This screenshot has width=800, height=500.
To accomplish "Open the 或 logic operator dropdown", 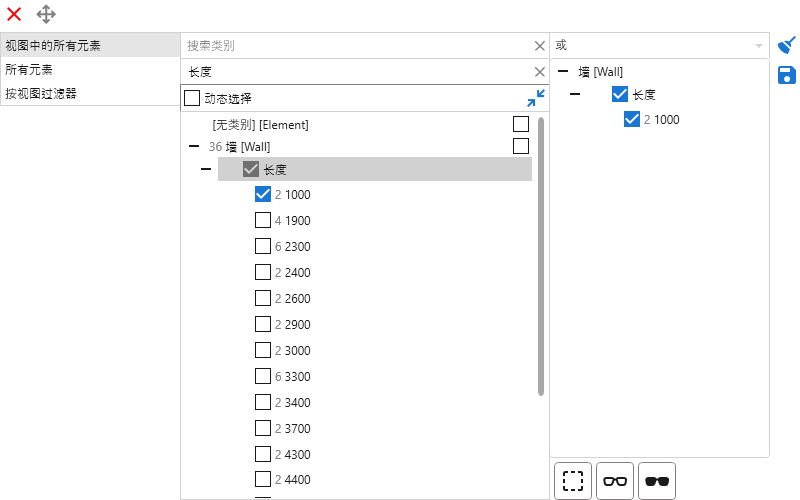I will 758,46.
